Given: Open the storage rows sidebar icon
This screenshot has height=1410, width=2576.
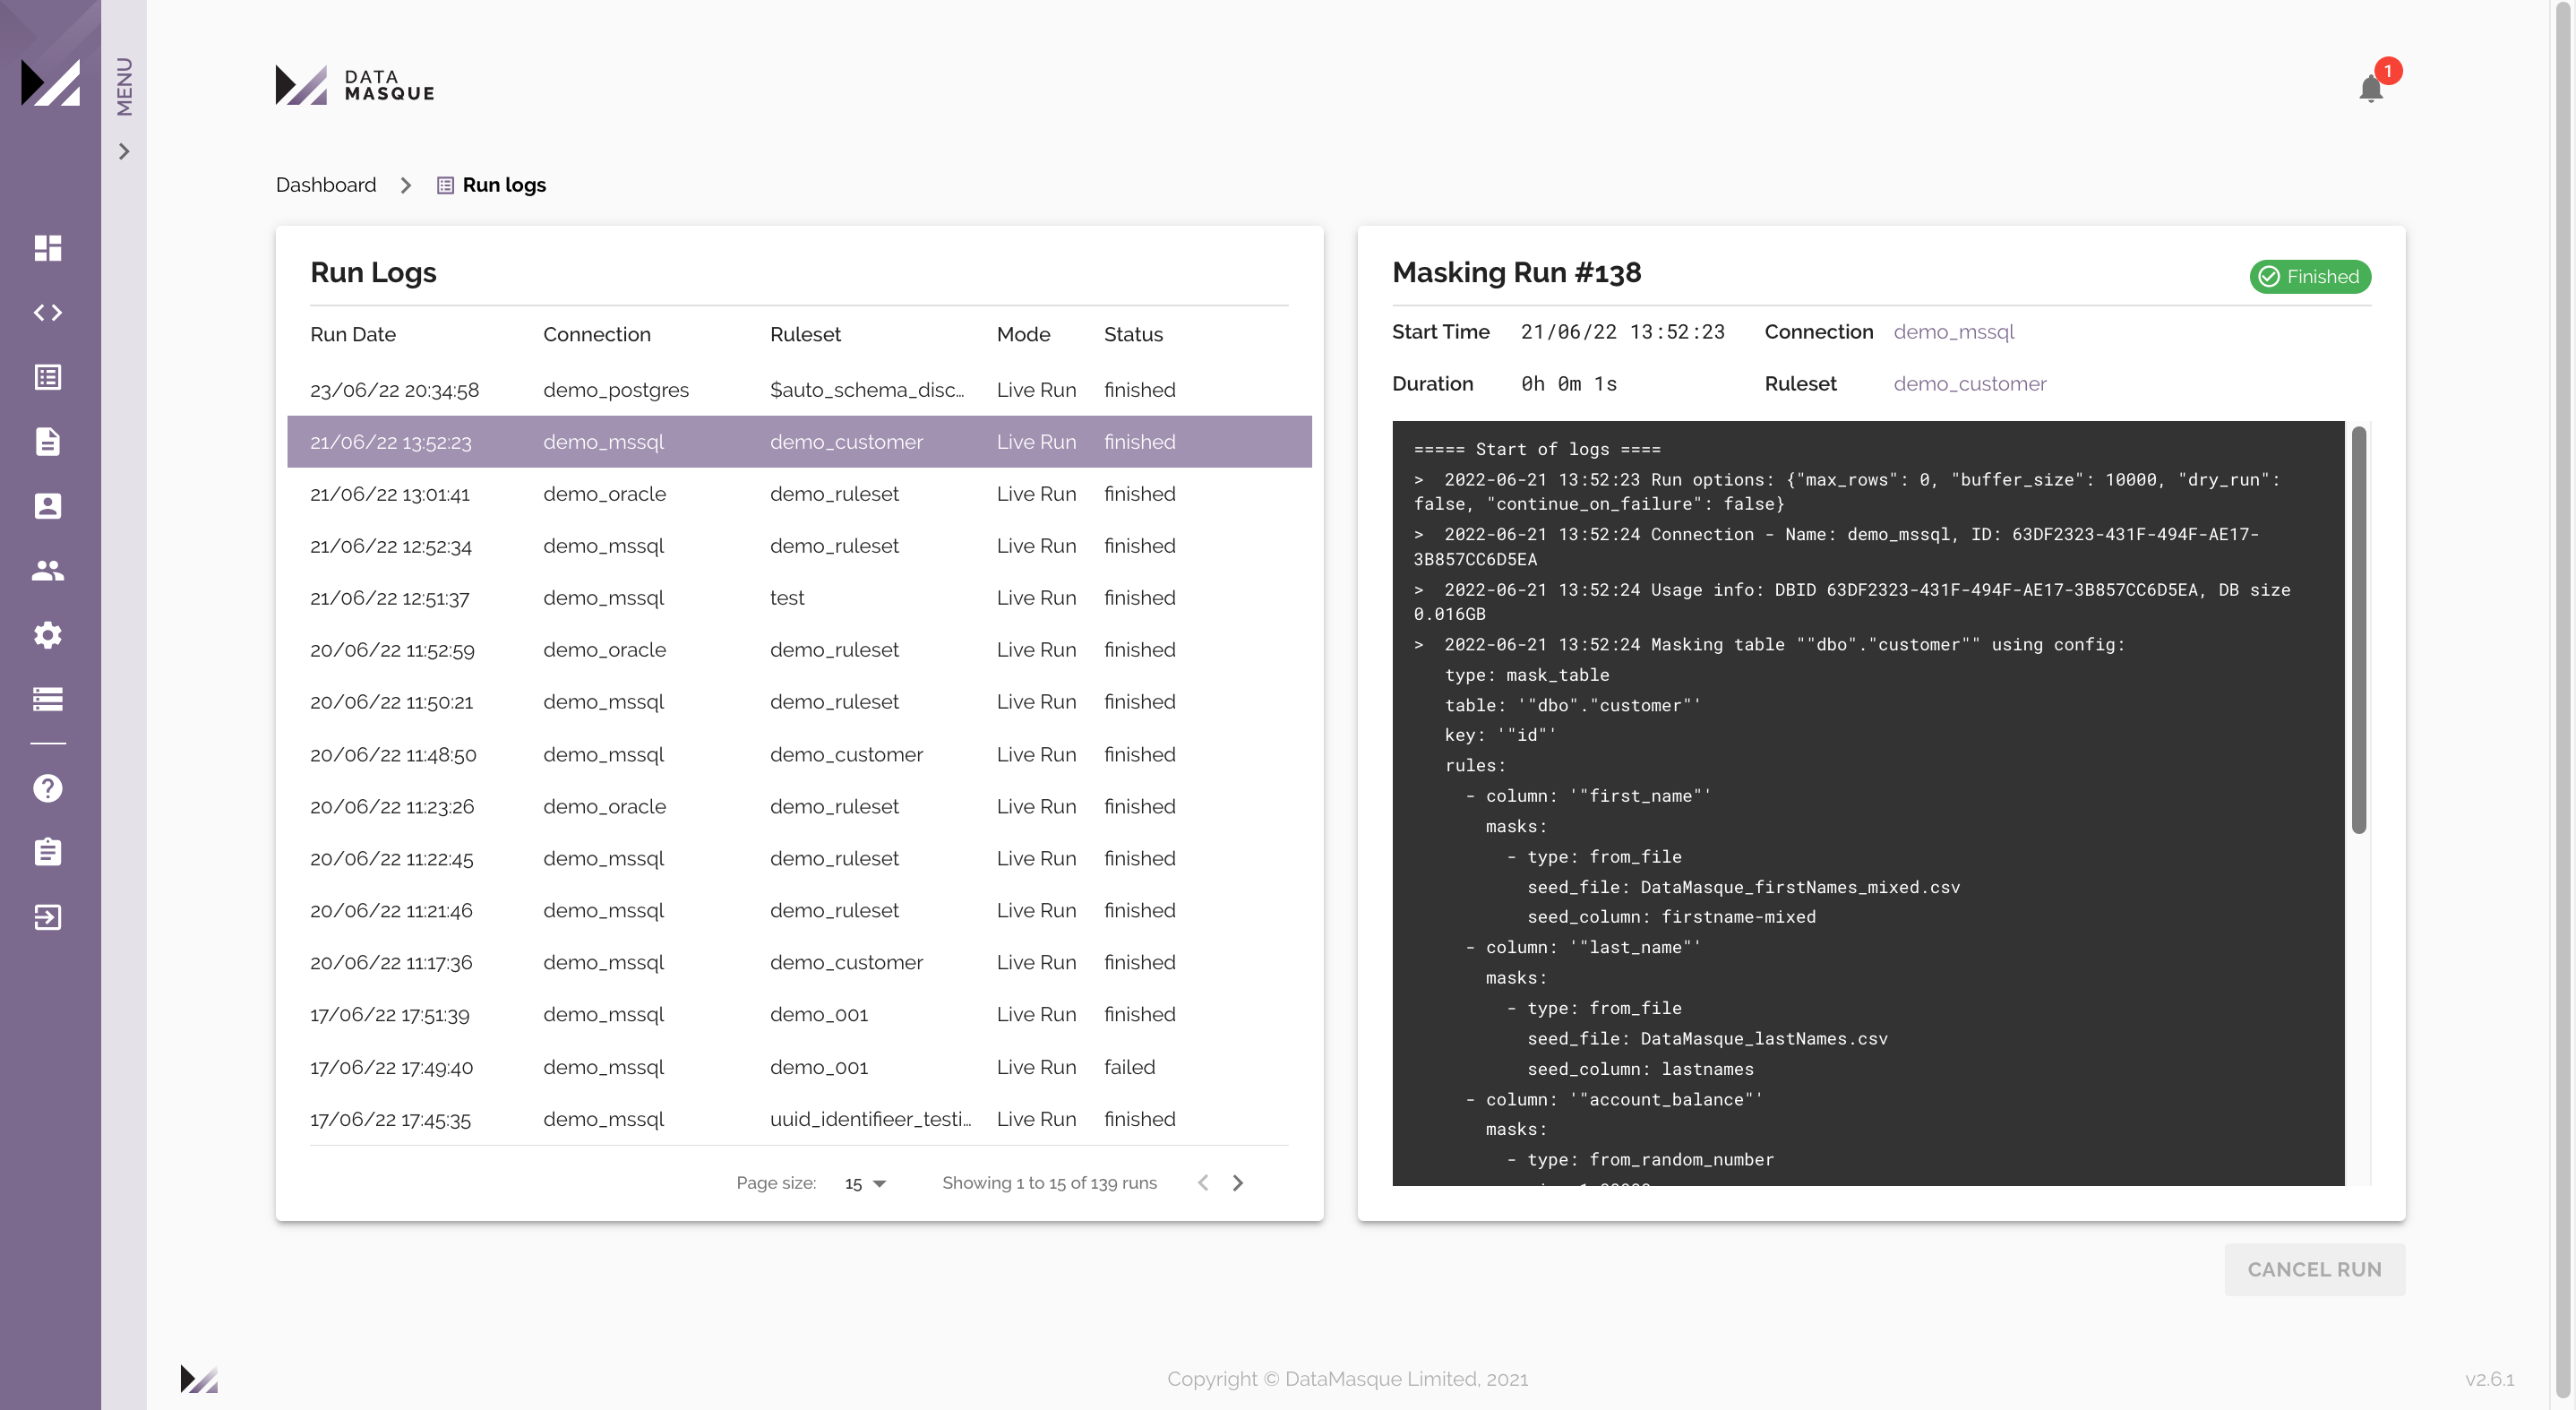Looking at the screenshot, I should click(x=48, y=699).
